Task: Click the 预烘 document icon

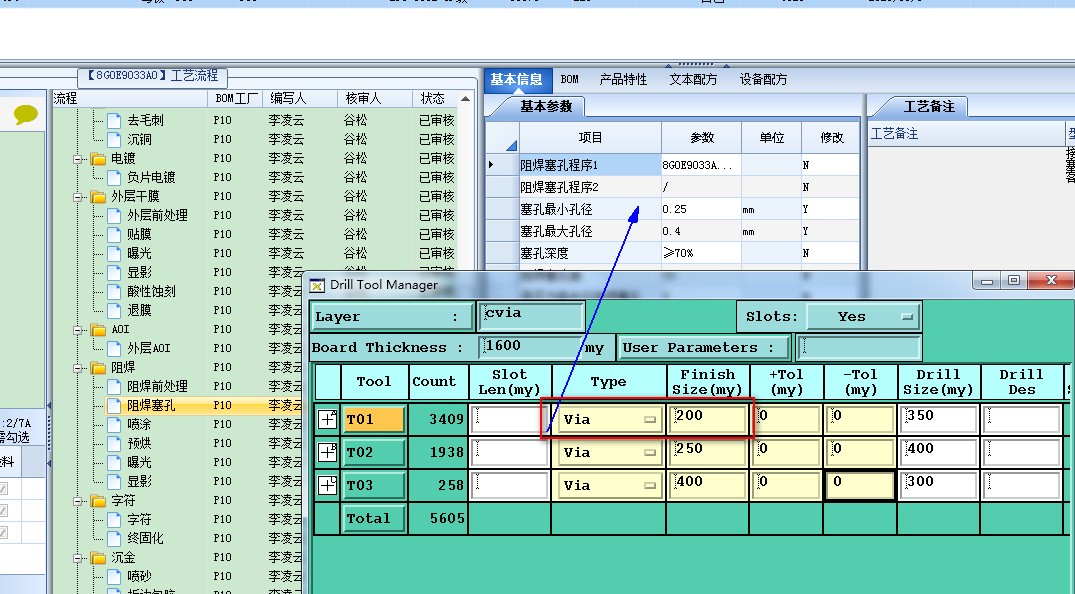Action: click(x=114, y=444)
